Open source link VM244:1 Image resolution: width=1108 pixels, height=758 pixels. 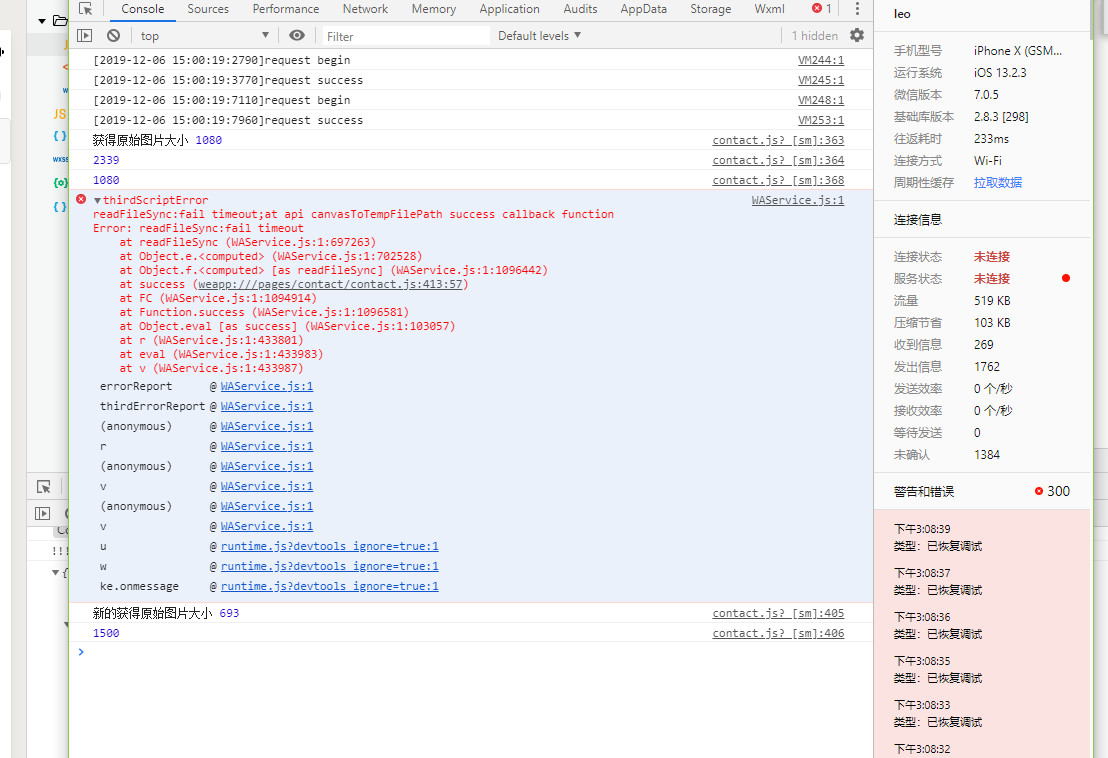[821, 60]
